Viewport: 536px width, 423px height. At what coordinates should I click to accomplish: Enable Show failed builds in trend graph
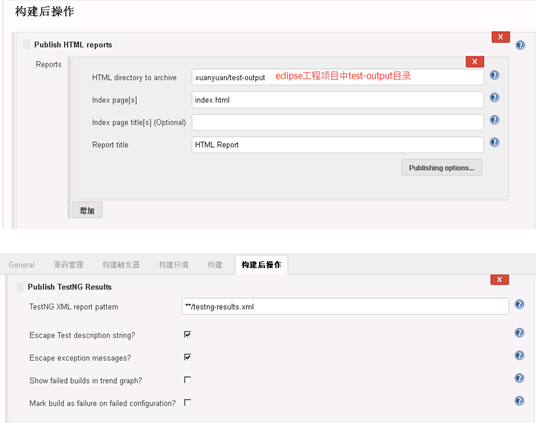pos(187,380)
